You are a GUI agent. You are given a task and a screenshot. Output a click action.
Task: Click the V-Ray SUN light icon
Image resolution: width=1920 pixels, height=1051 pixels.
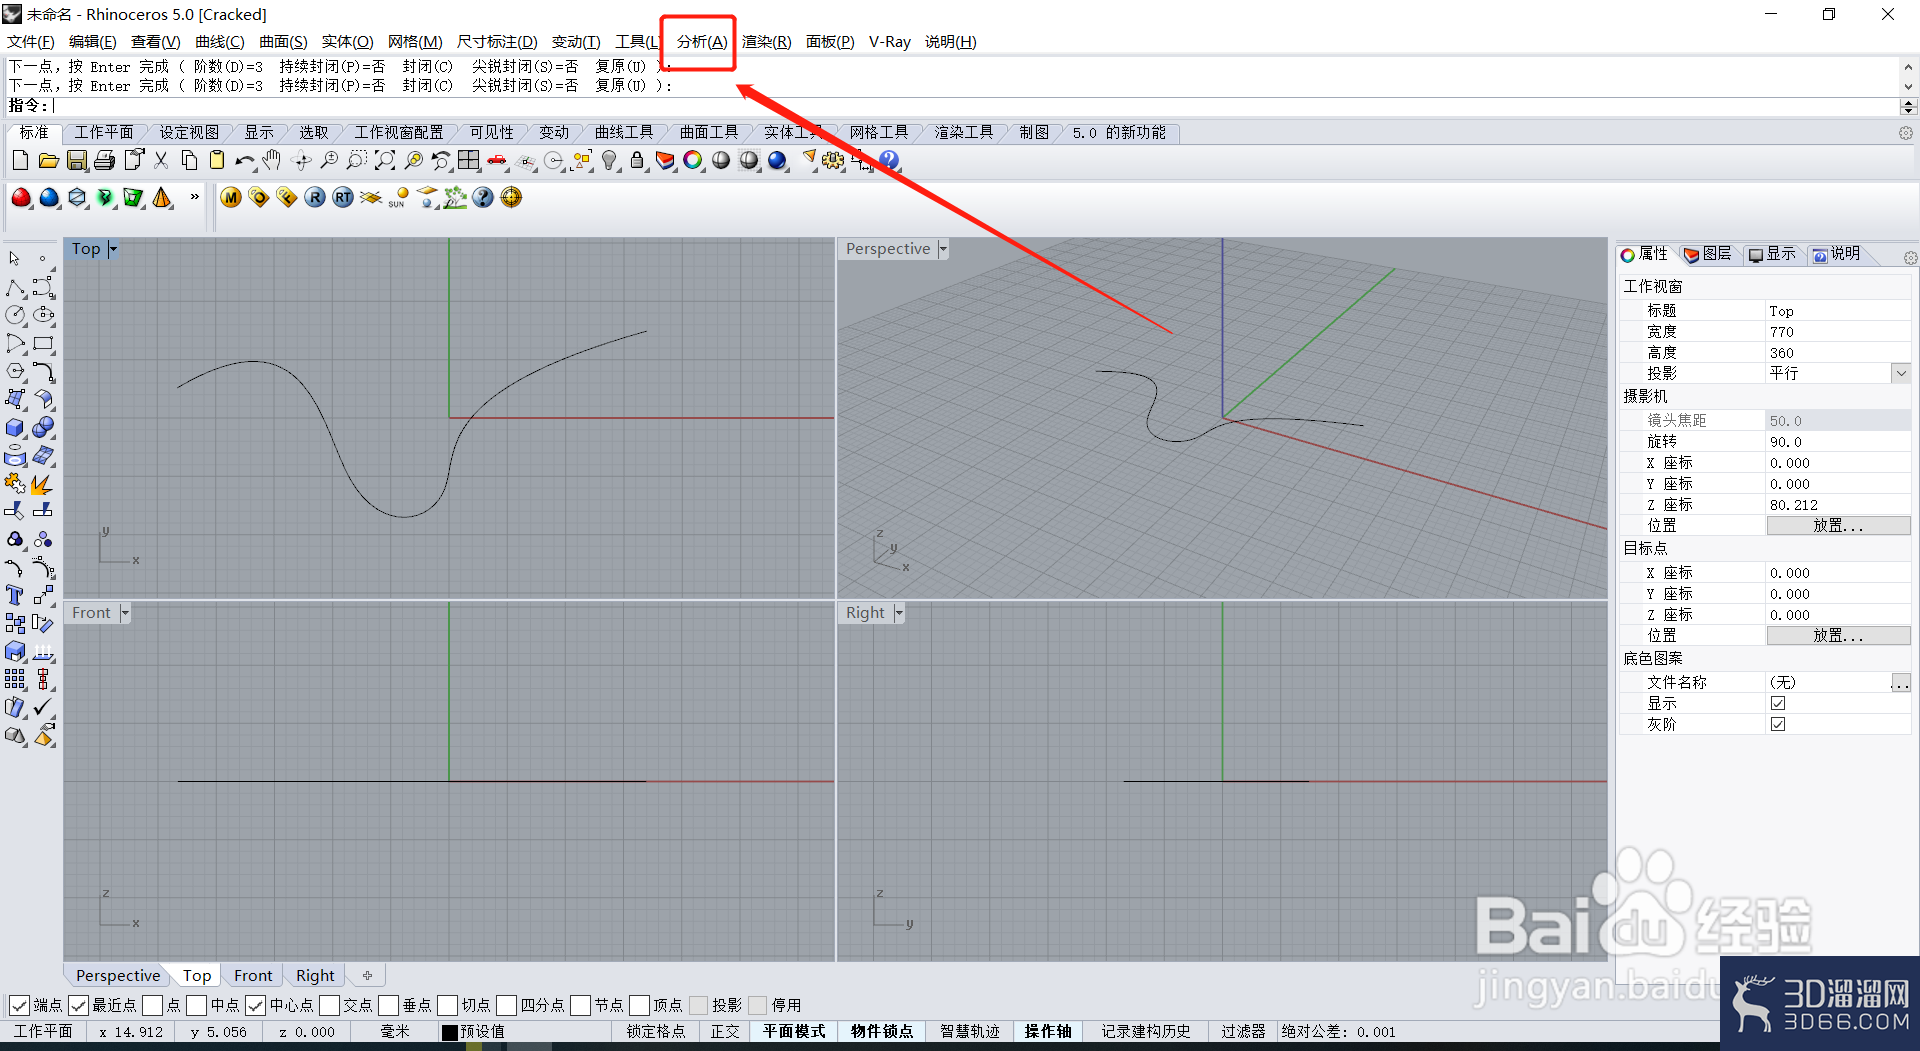(399, 197)
